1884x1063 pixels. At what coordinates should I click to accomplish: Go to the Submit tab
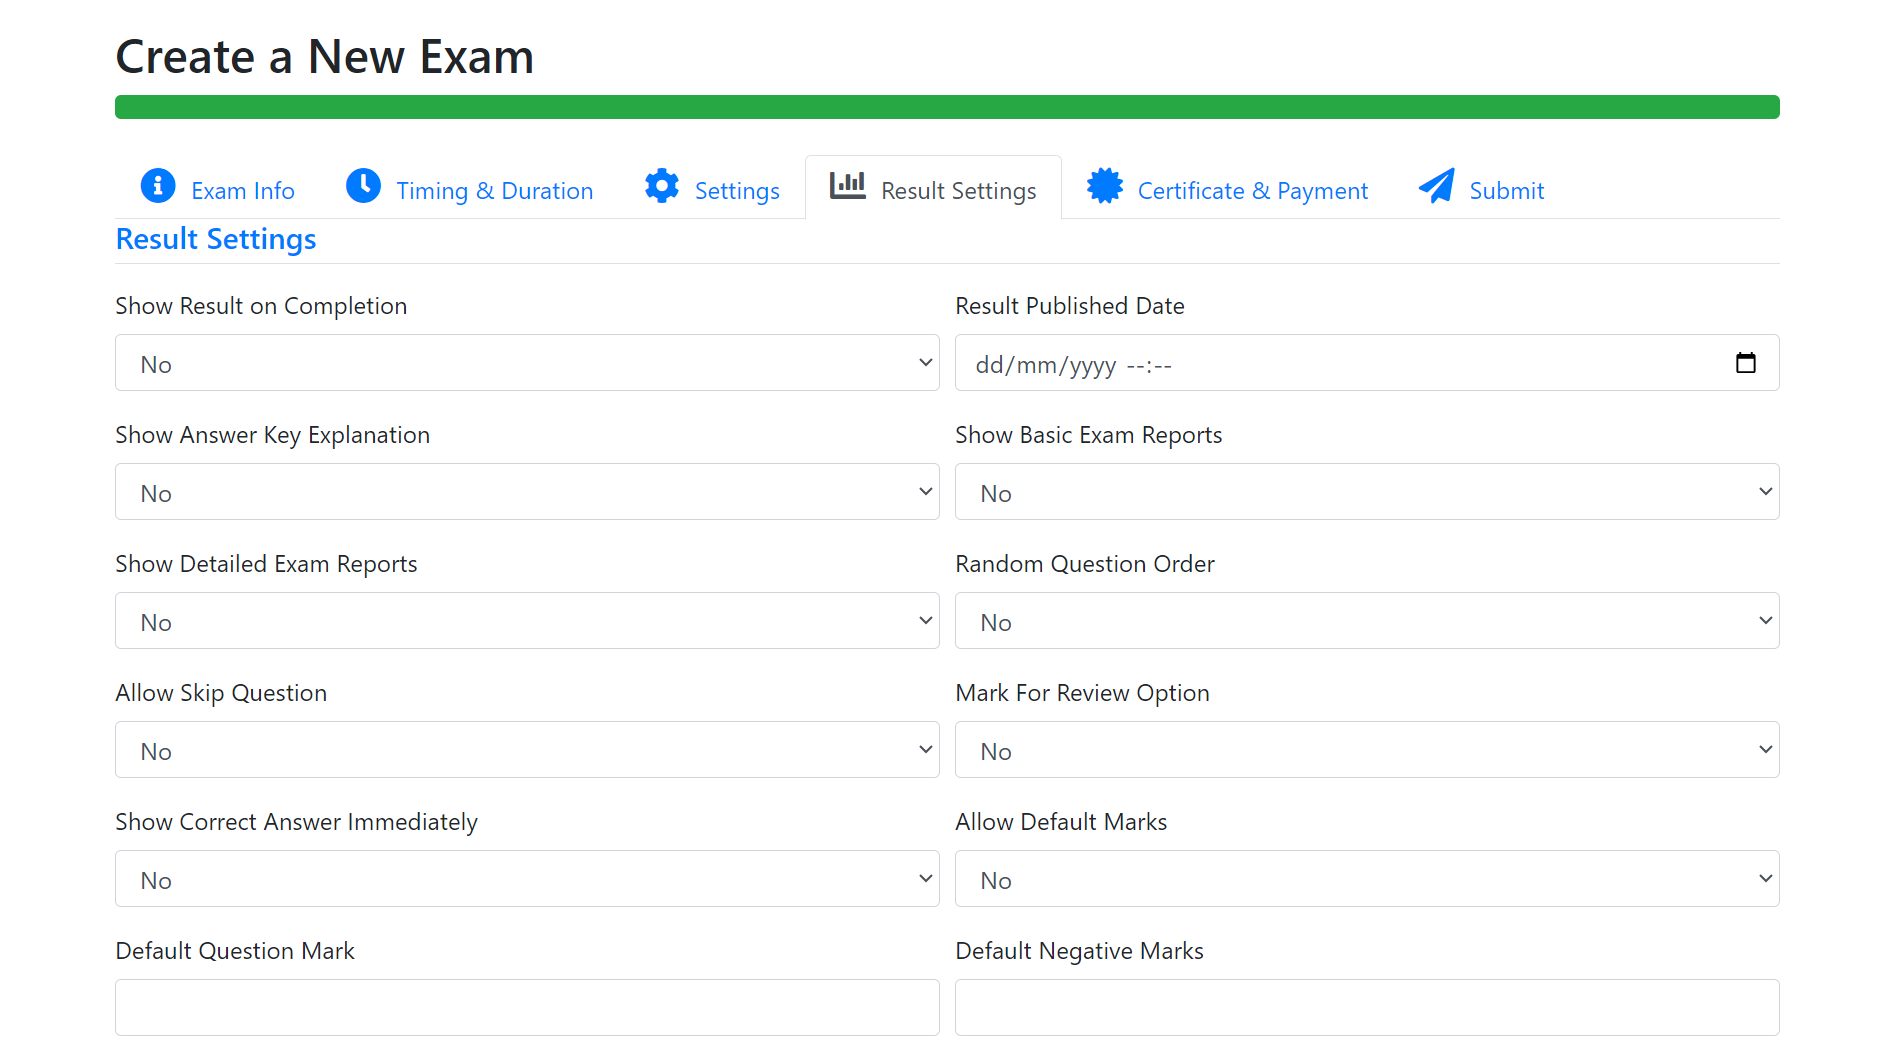(x=1506, y=191)
